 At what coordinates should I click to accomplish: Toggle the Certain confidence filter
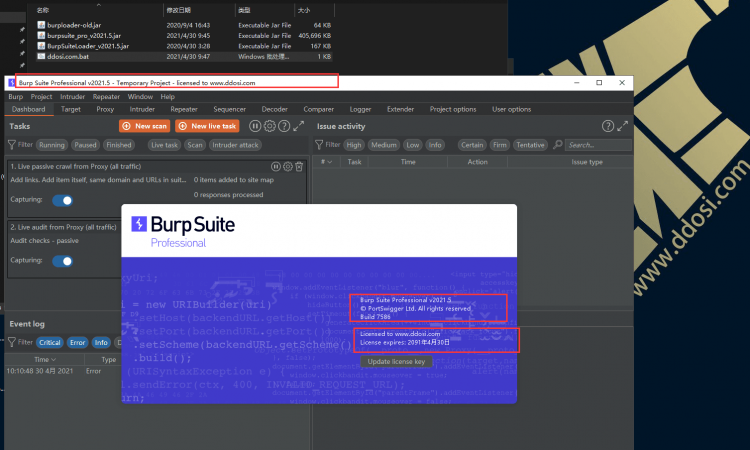tap(472, 145)
